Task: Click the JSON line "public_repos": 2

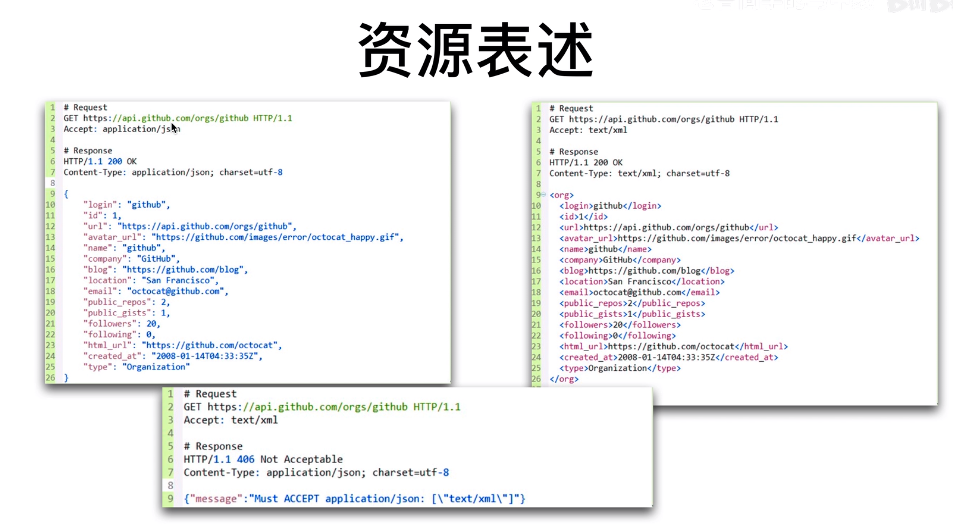Action: pyautogui.click(x=126, y=302)
